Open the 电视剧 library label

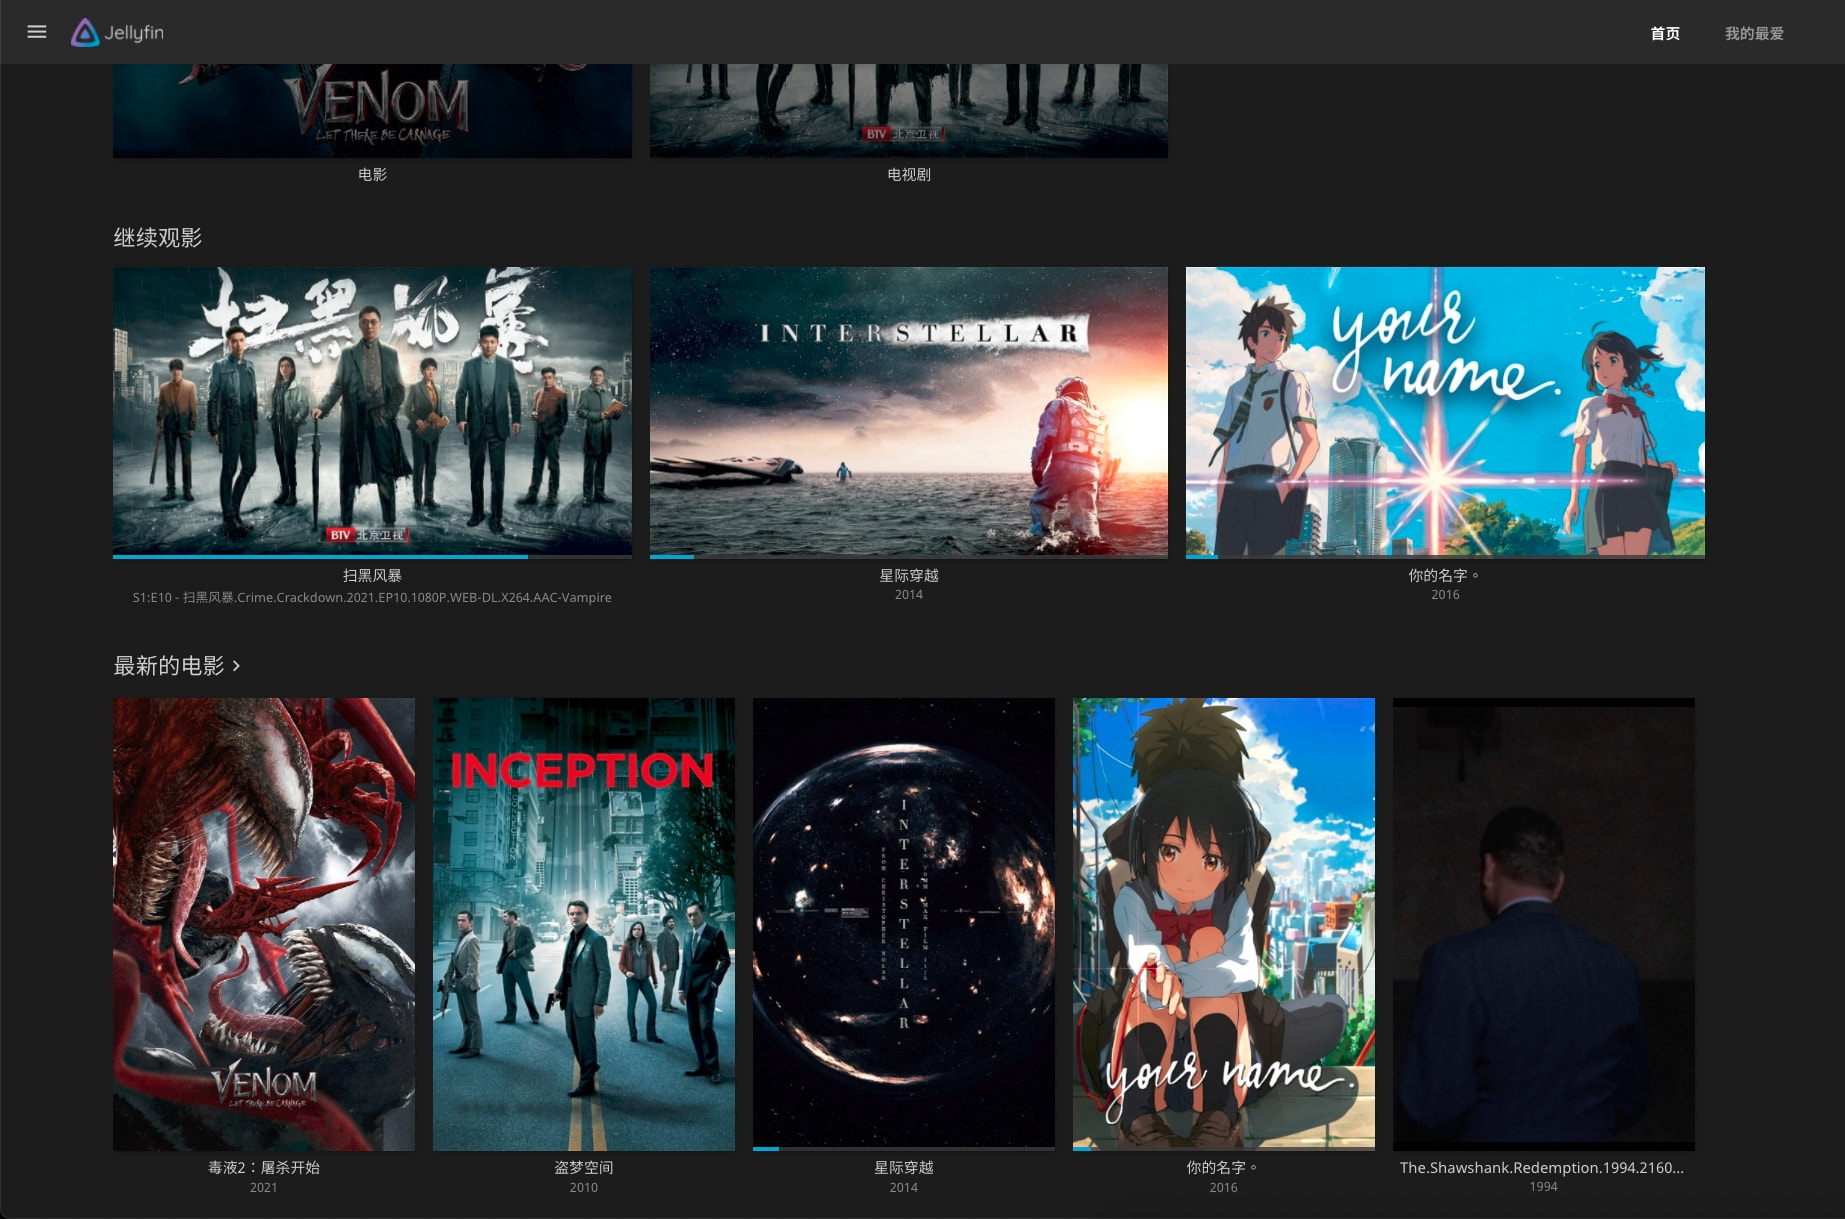tap(908, 174)
